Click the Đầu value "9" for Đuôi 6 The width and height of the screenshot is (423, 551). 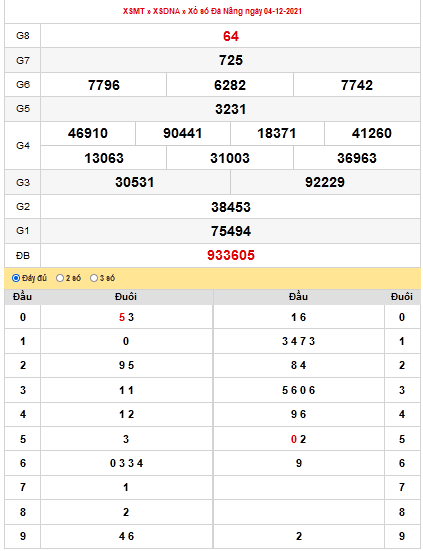tap(299, 463)
